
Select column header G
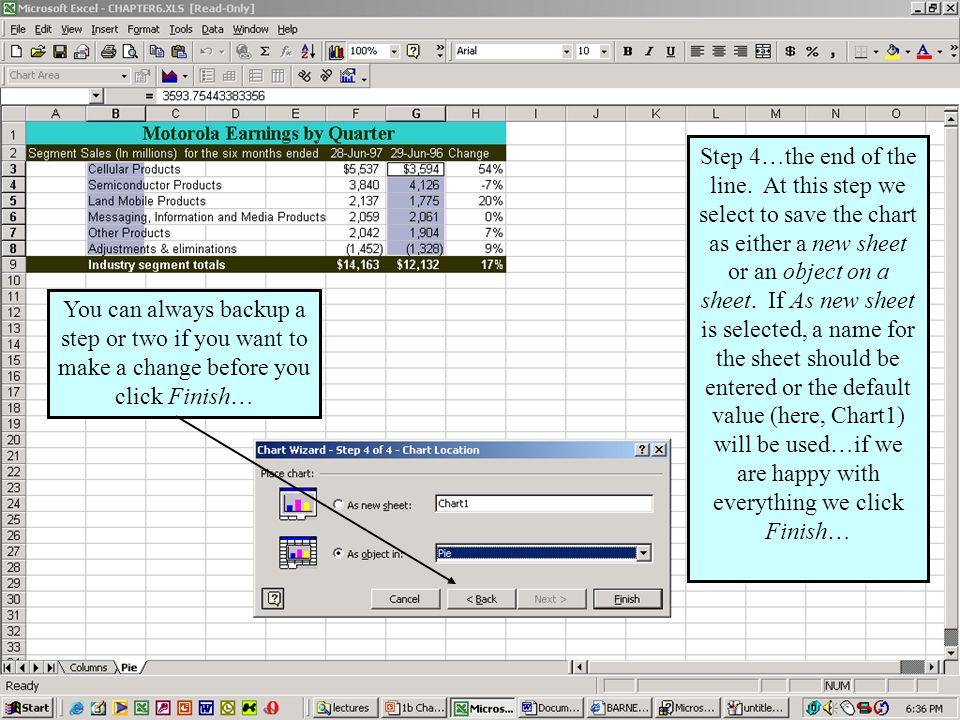[416, 114]
